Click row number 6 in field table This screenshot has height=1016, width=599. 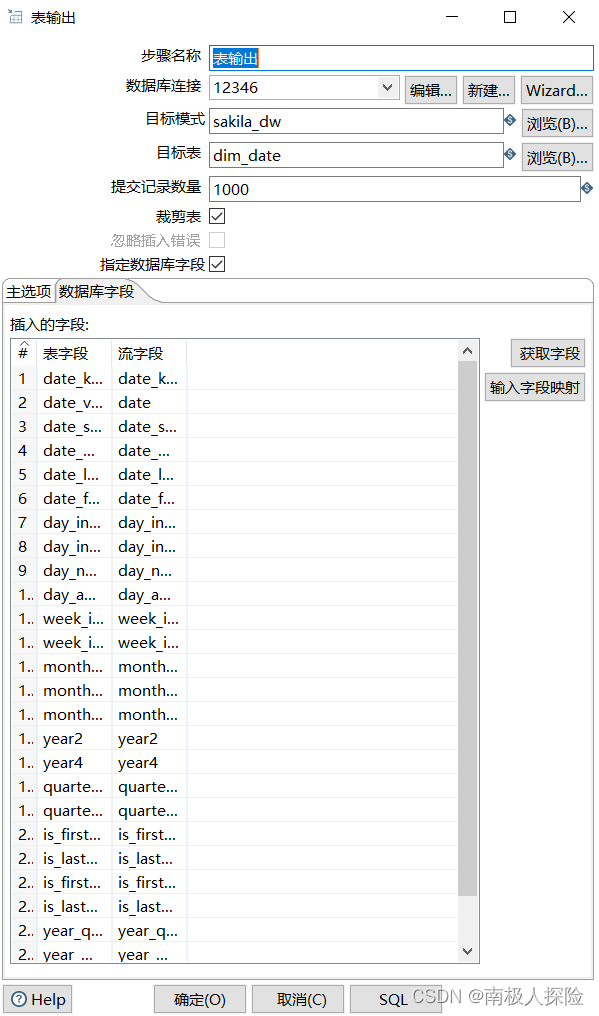[24, 498]
